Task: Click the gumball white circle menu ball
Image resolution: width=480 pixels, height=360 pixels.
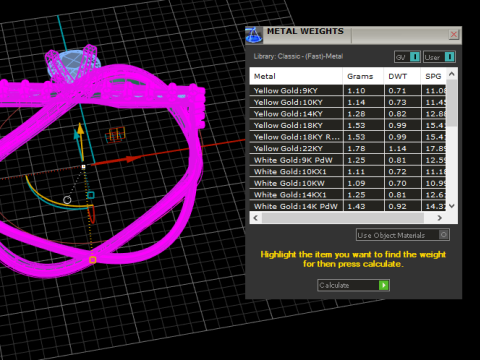Action: click(67, 200)
